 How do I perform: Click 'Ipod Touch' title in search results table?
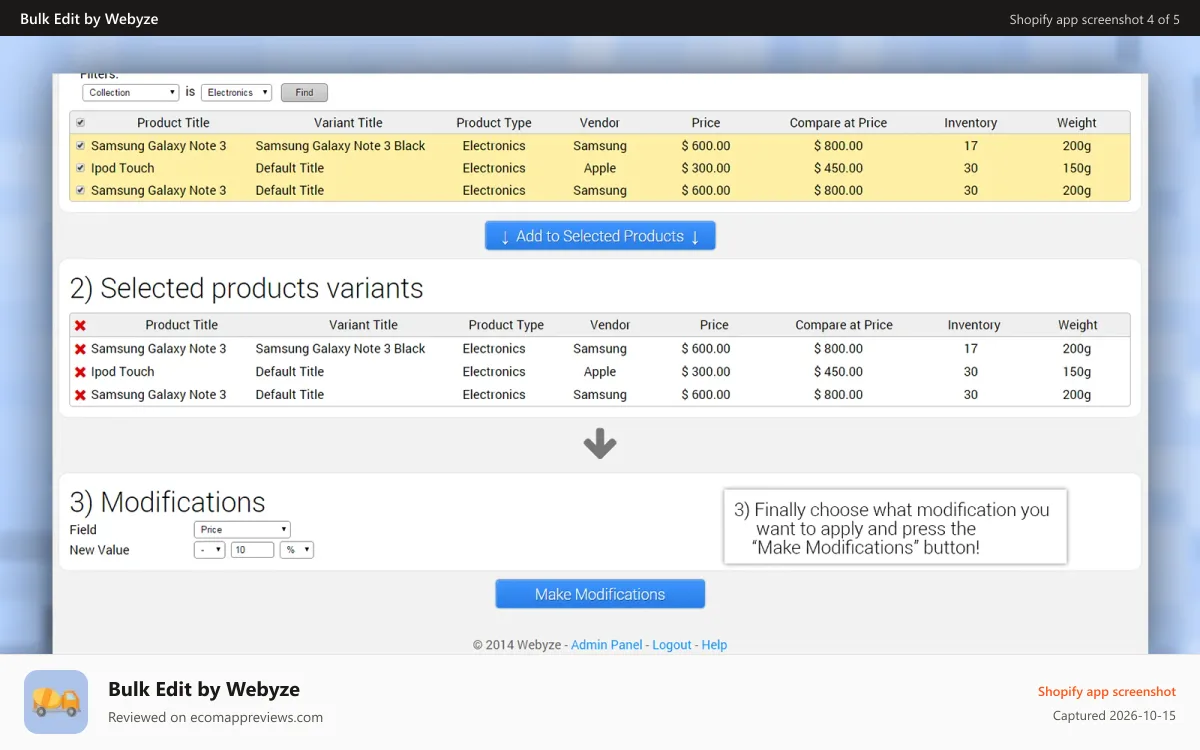coord(123,168)
